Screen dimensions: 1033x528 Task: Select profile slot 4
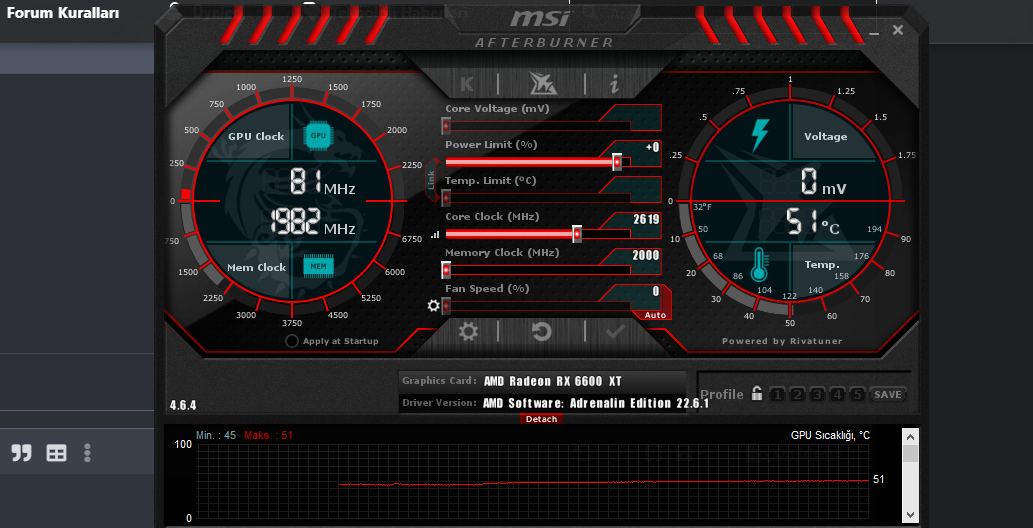click(837, 395)
